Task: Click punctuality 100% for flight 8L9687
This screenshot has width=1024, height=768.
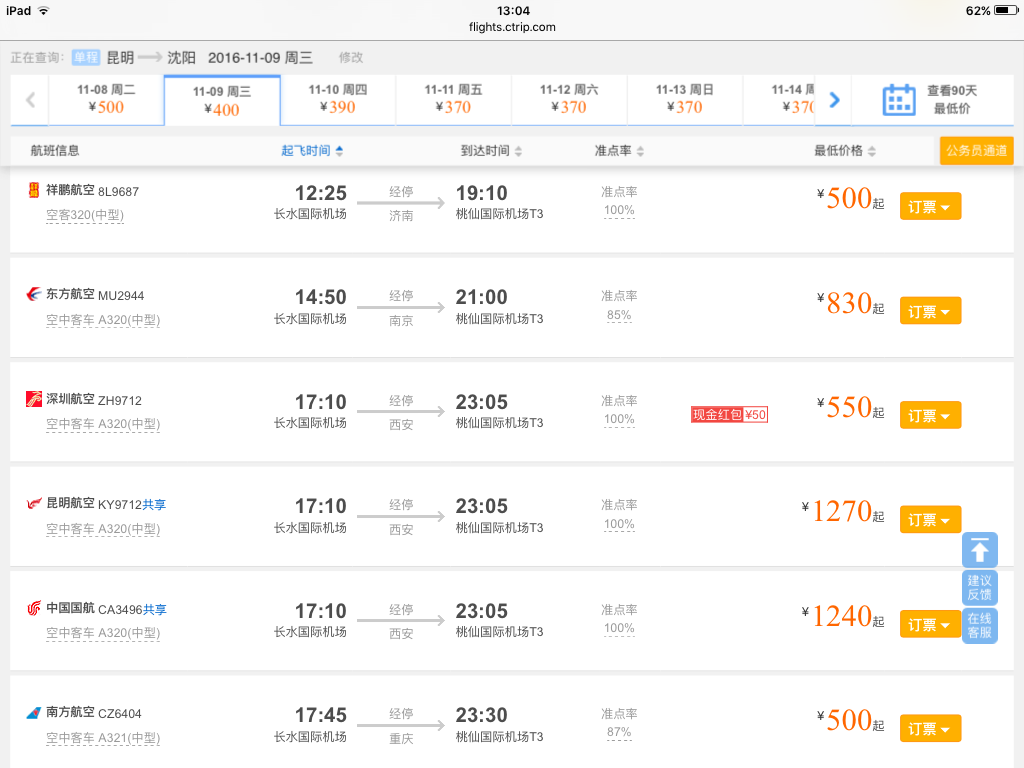Action: click(619, 210)
